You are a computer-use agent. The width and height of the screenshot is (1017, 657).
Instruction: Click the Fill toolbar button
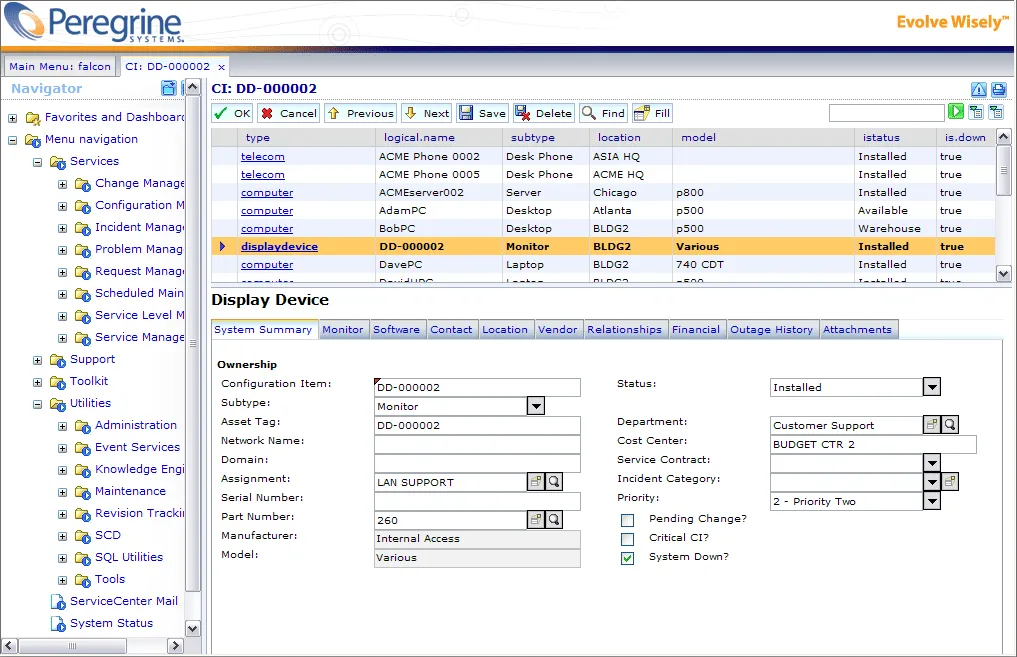click(652, 113)
